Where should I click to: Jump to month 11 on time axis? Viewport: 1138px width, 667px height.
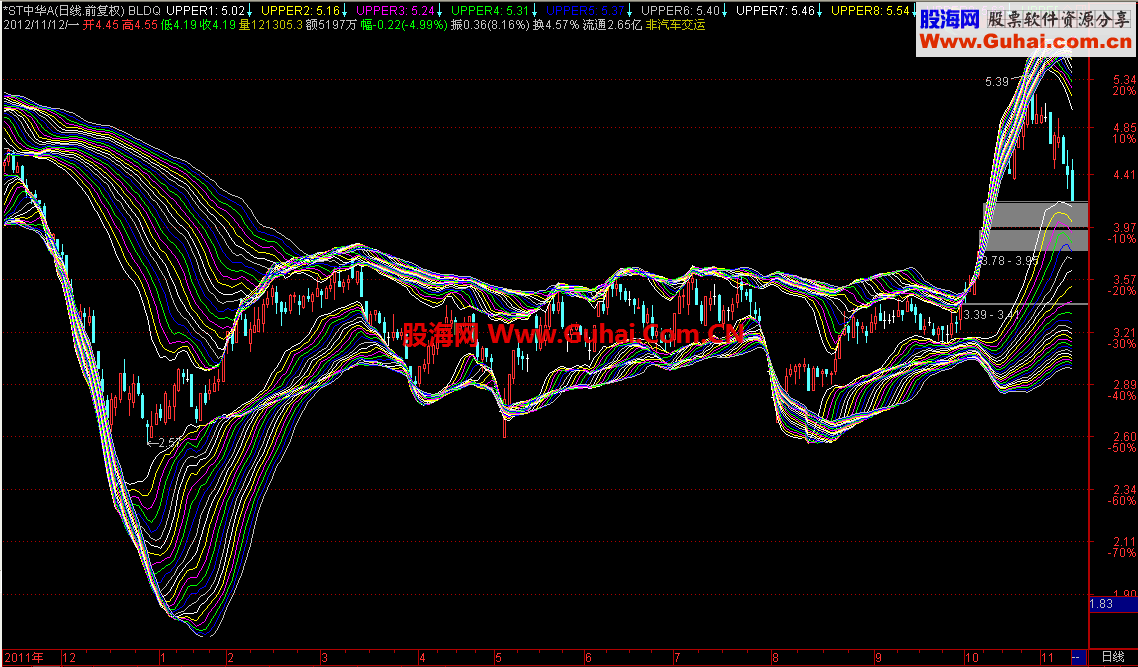click(1047, 658)
